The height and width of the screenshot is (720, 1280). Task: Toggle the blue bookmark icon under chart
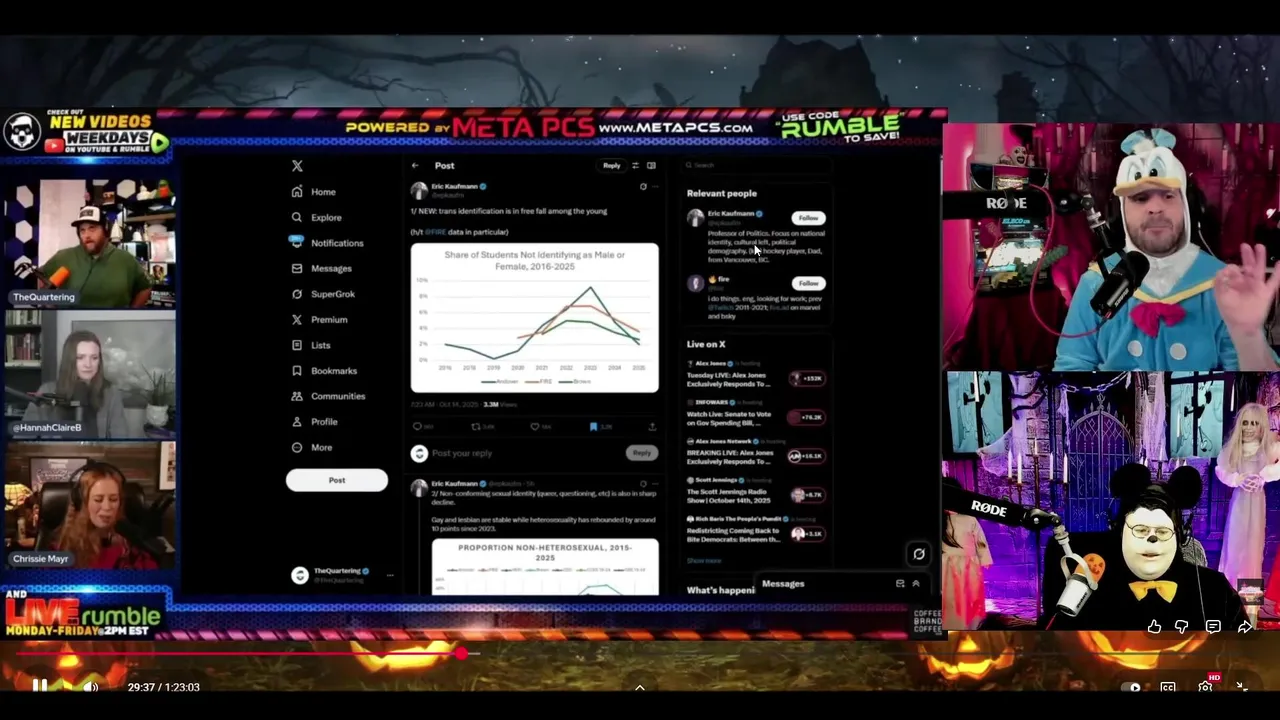click(593, 427)
